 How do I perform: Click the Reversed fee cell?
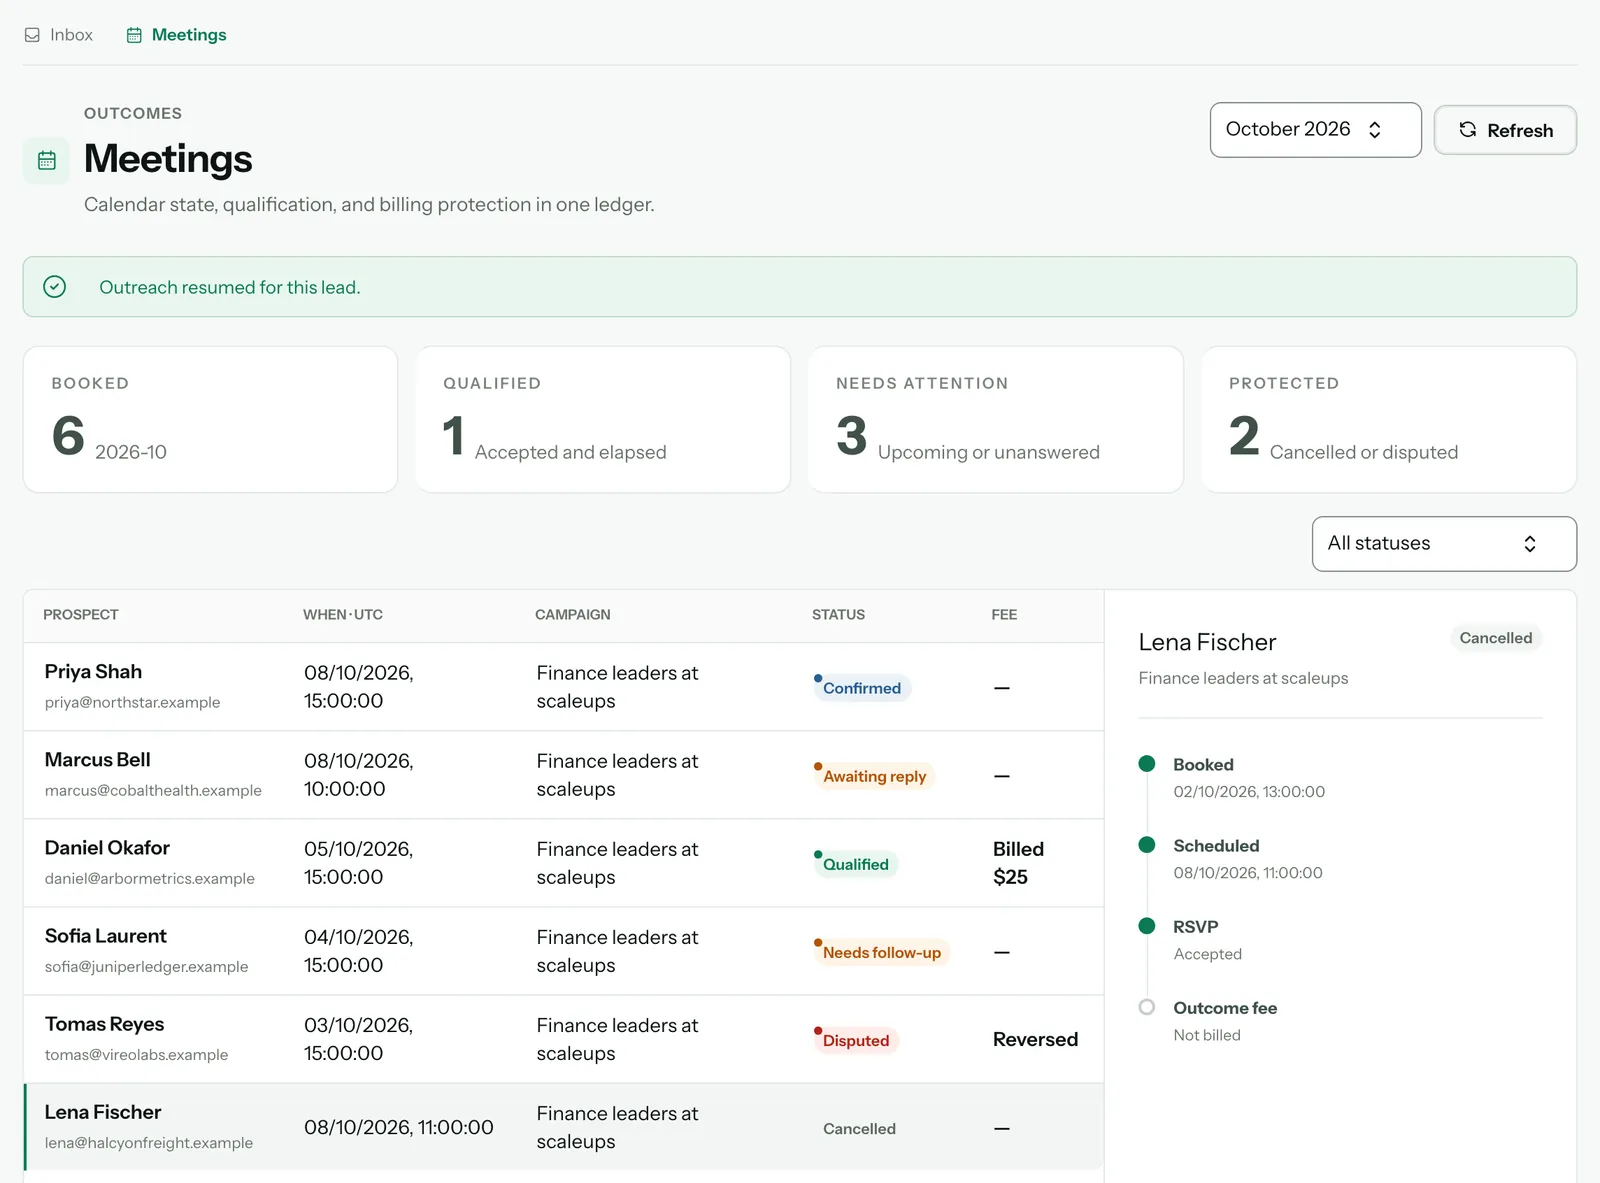click(1035, 1039)
